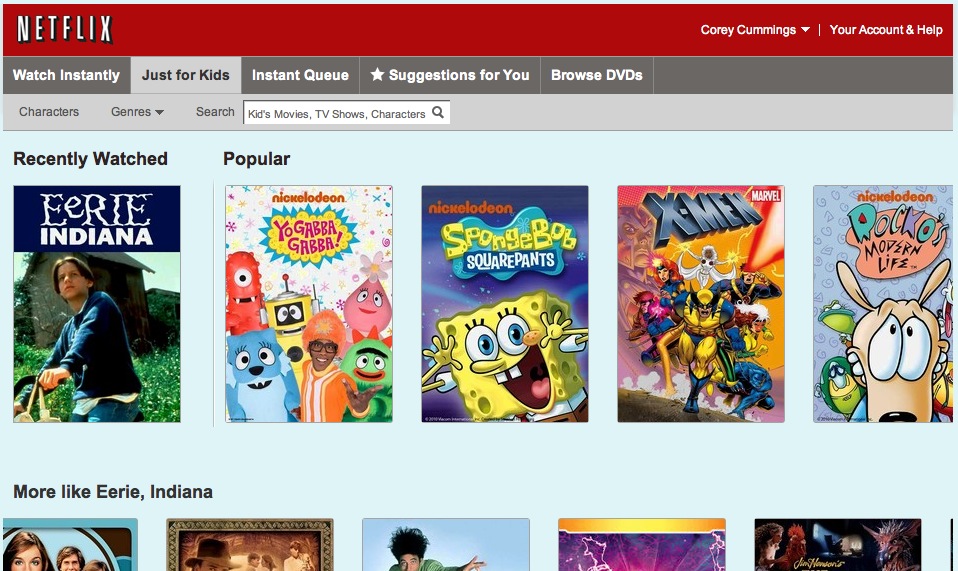Open Corey Cummings profile dropdown

[x=755, y=29]
